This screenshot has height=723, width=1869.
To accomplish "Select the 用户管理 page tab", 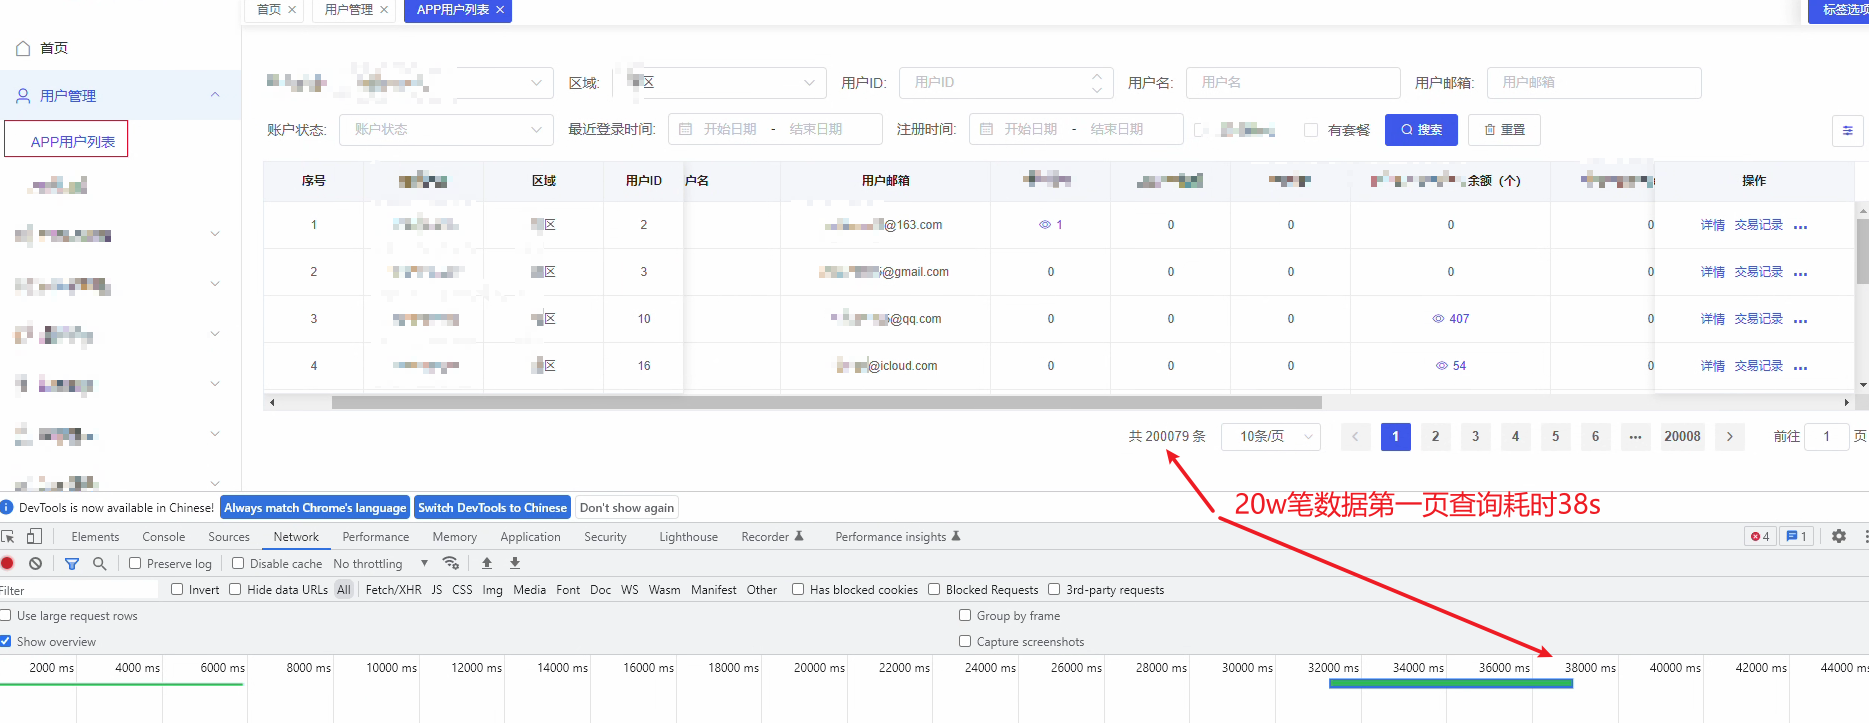I will pos(348,10).
